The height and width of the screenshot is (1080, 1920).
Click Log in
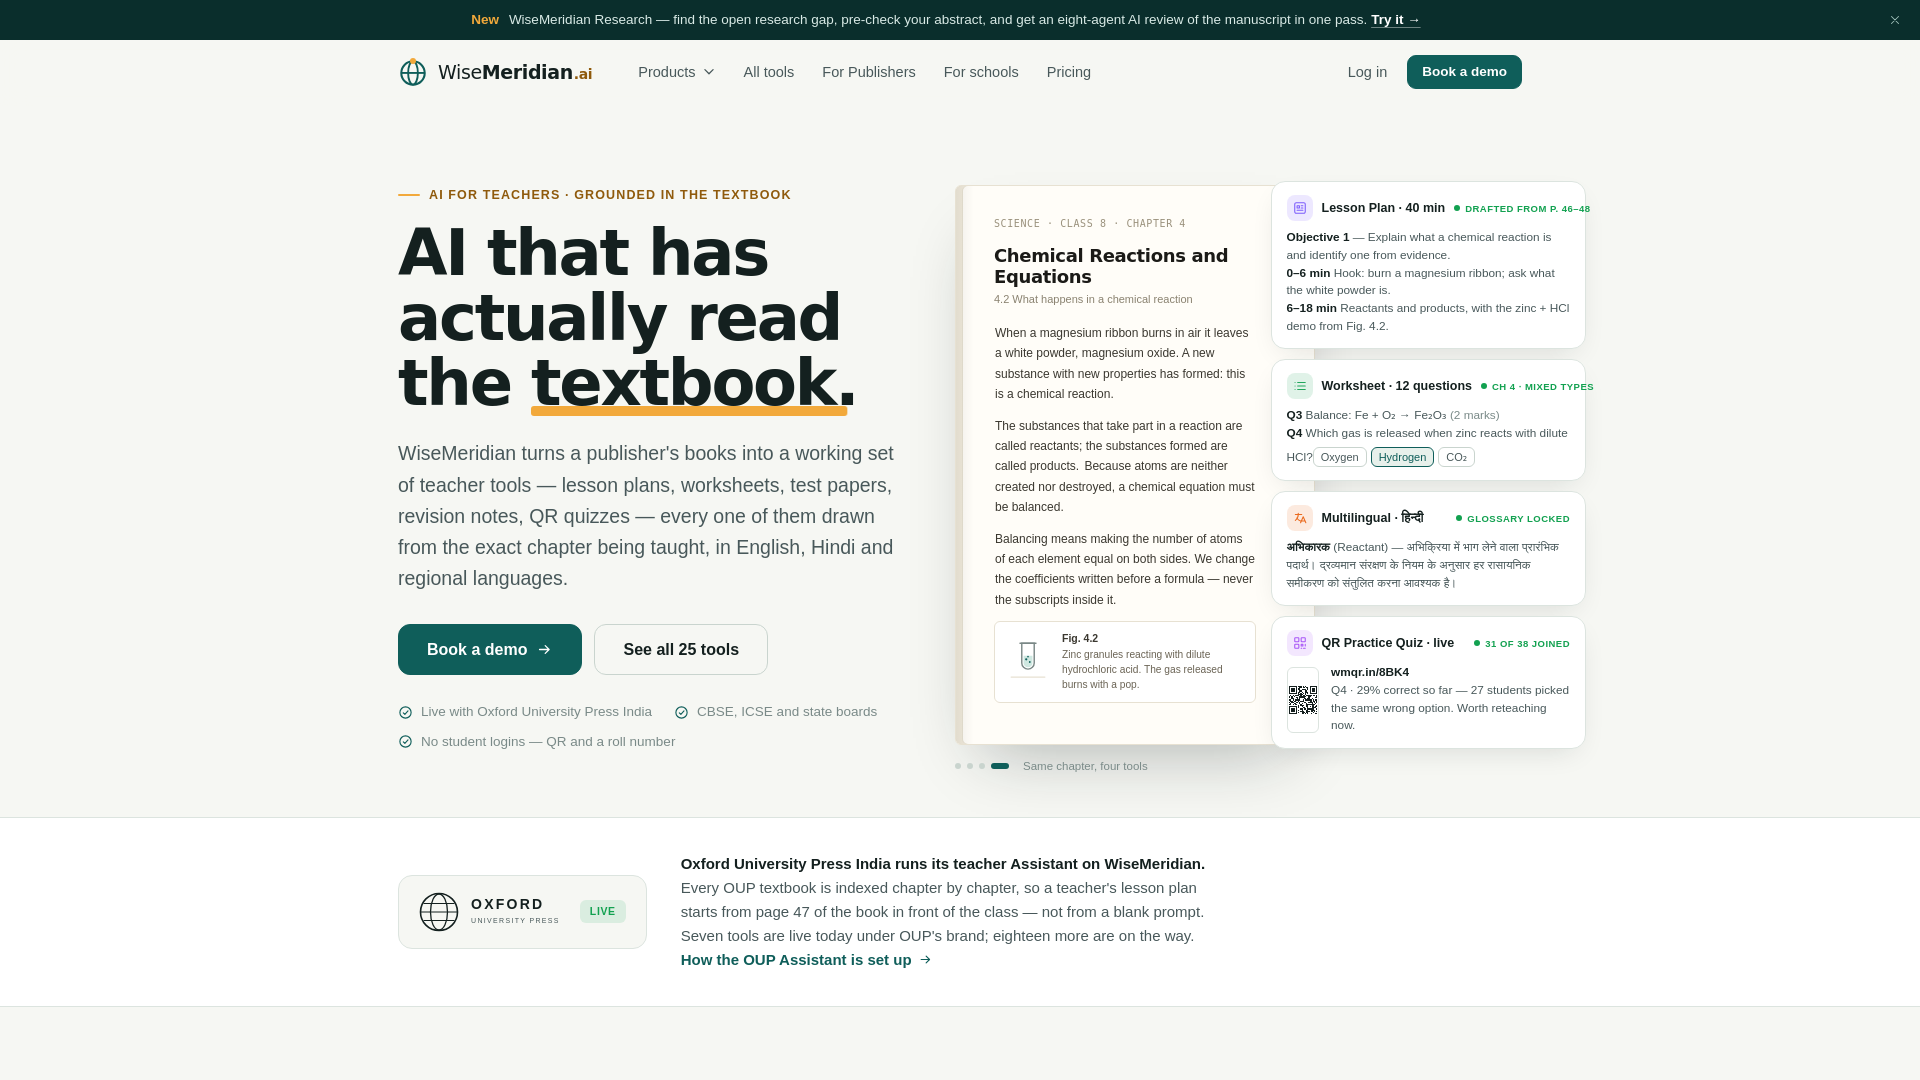tap(1367, 72)
